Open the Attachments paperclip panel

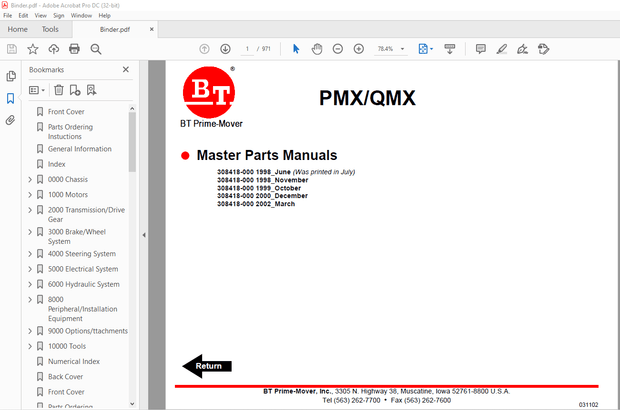[11, 120]
